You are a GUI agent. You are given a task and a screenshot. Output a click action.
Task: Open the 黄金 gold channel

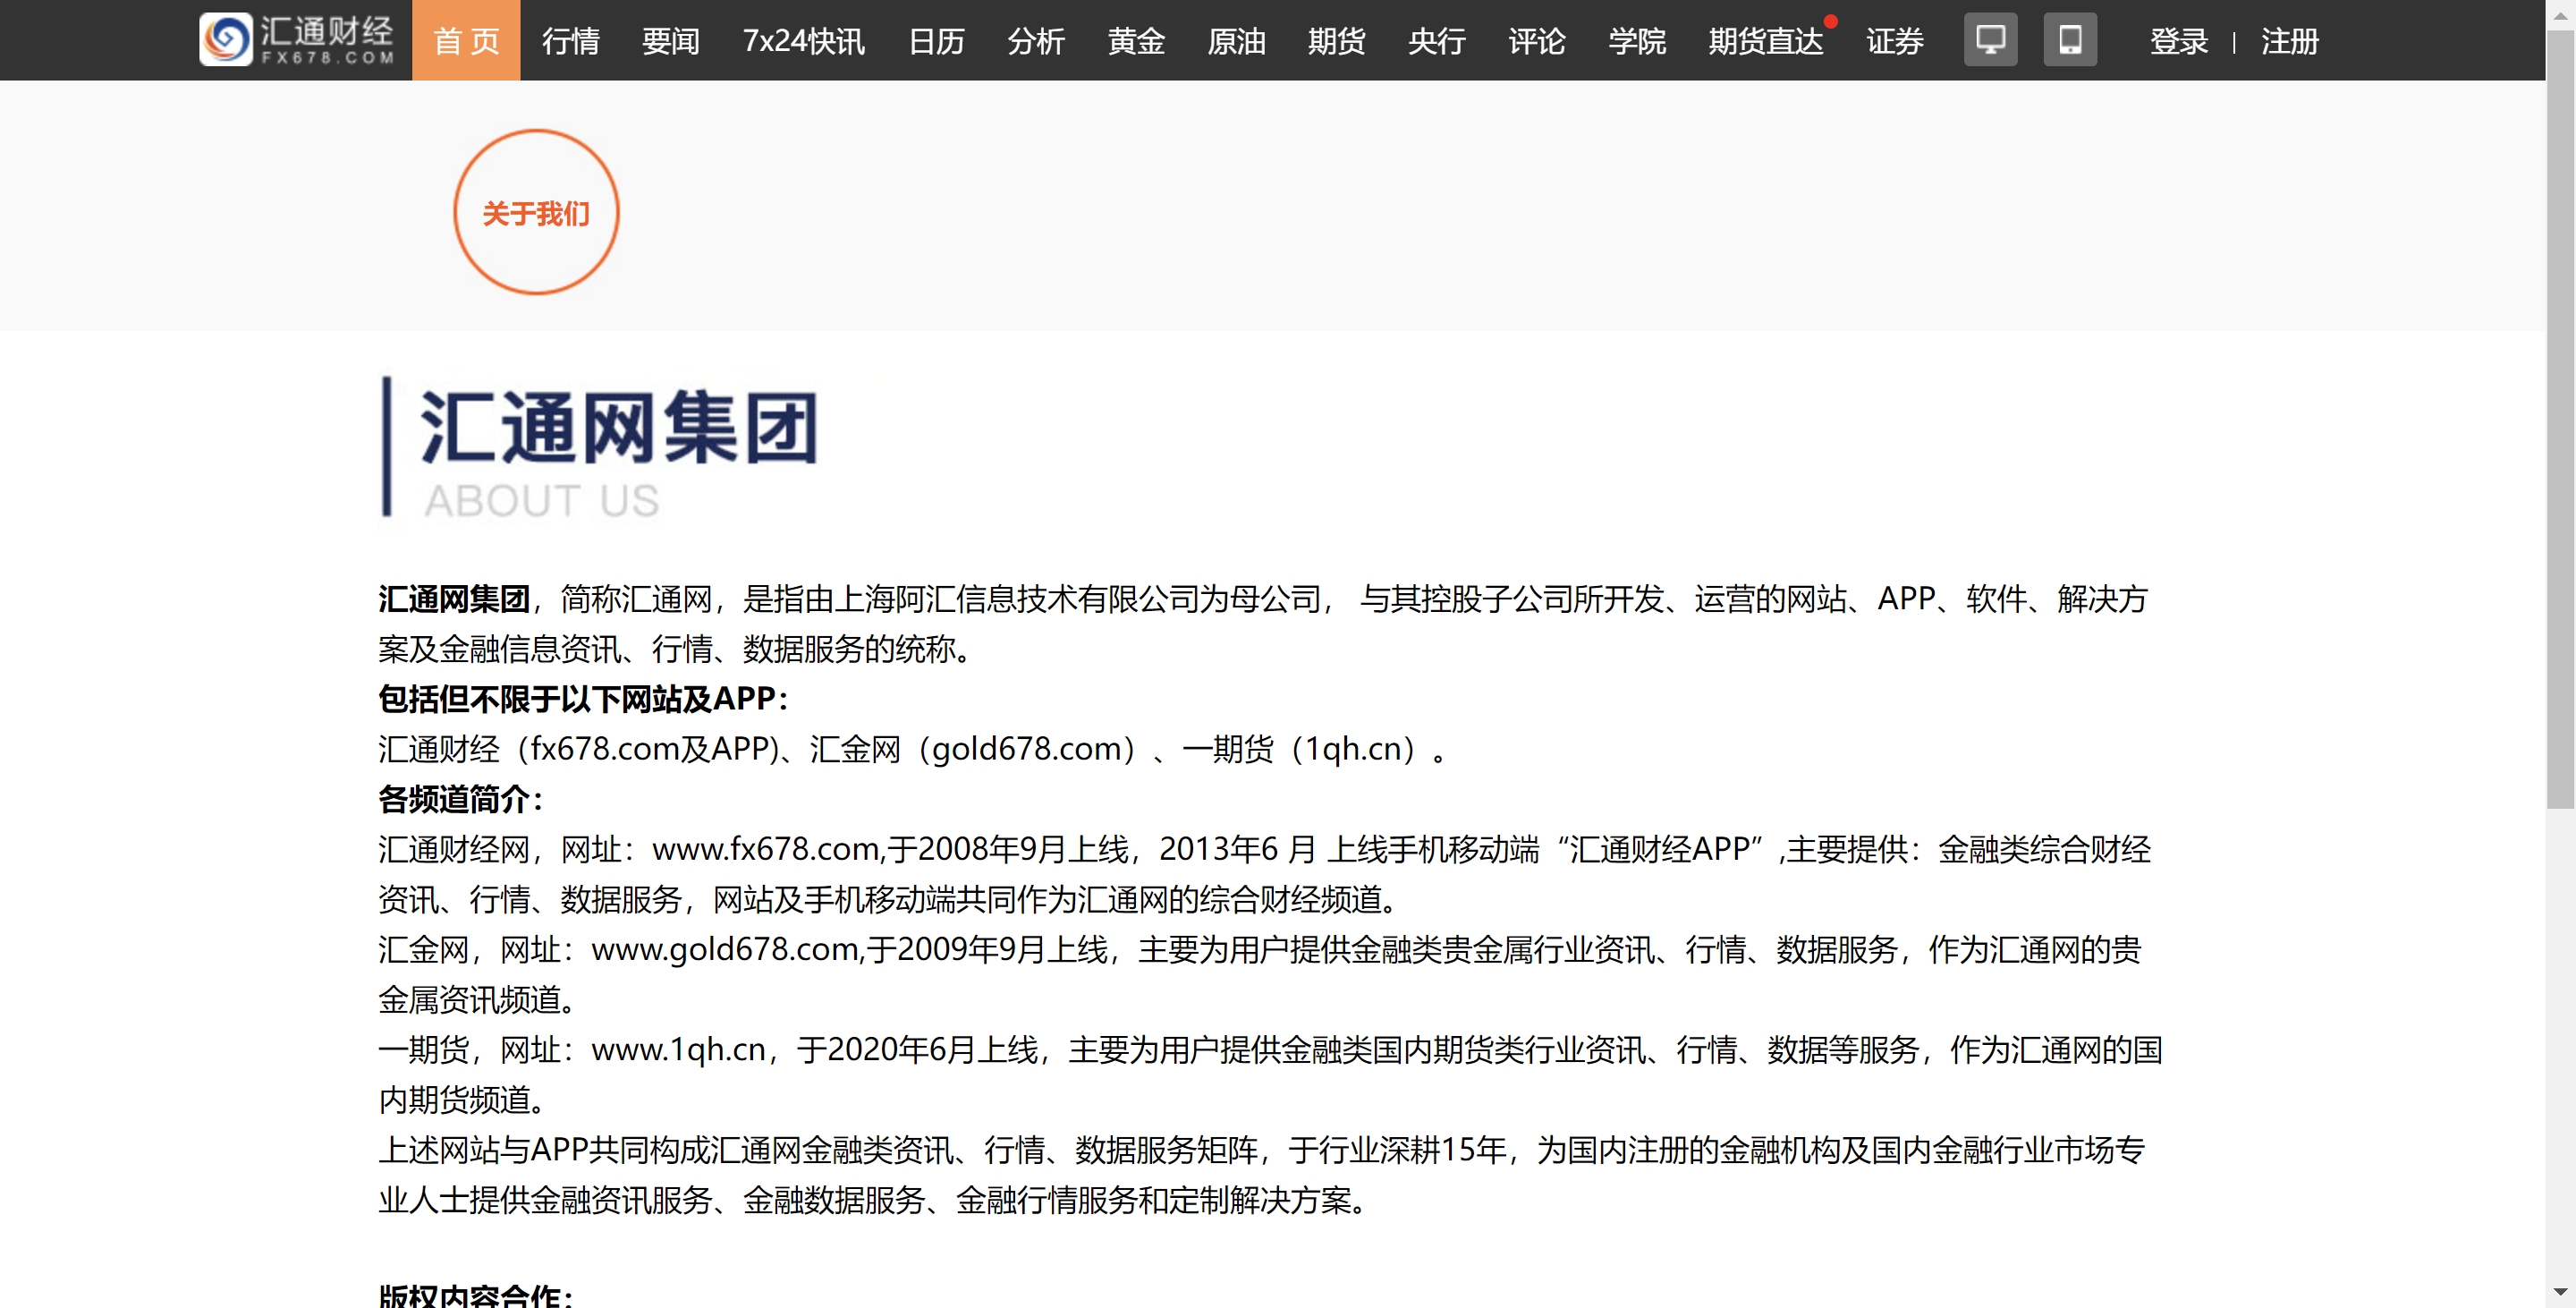click(x=1136, y=40)
